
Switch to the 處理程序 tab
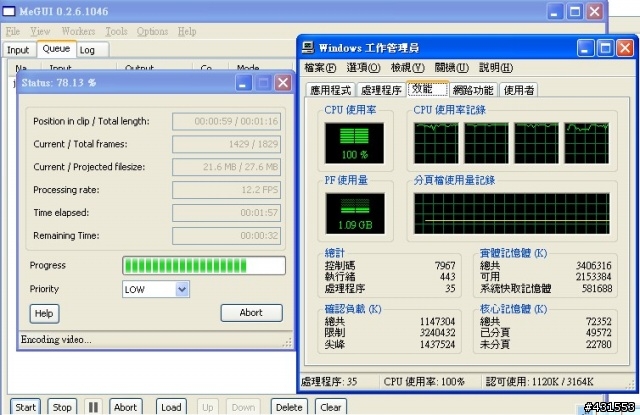pos(381,90)
